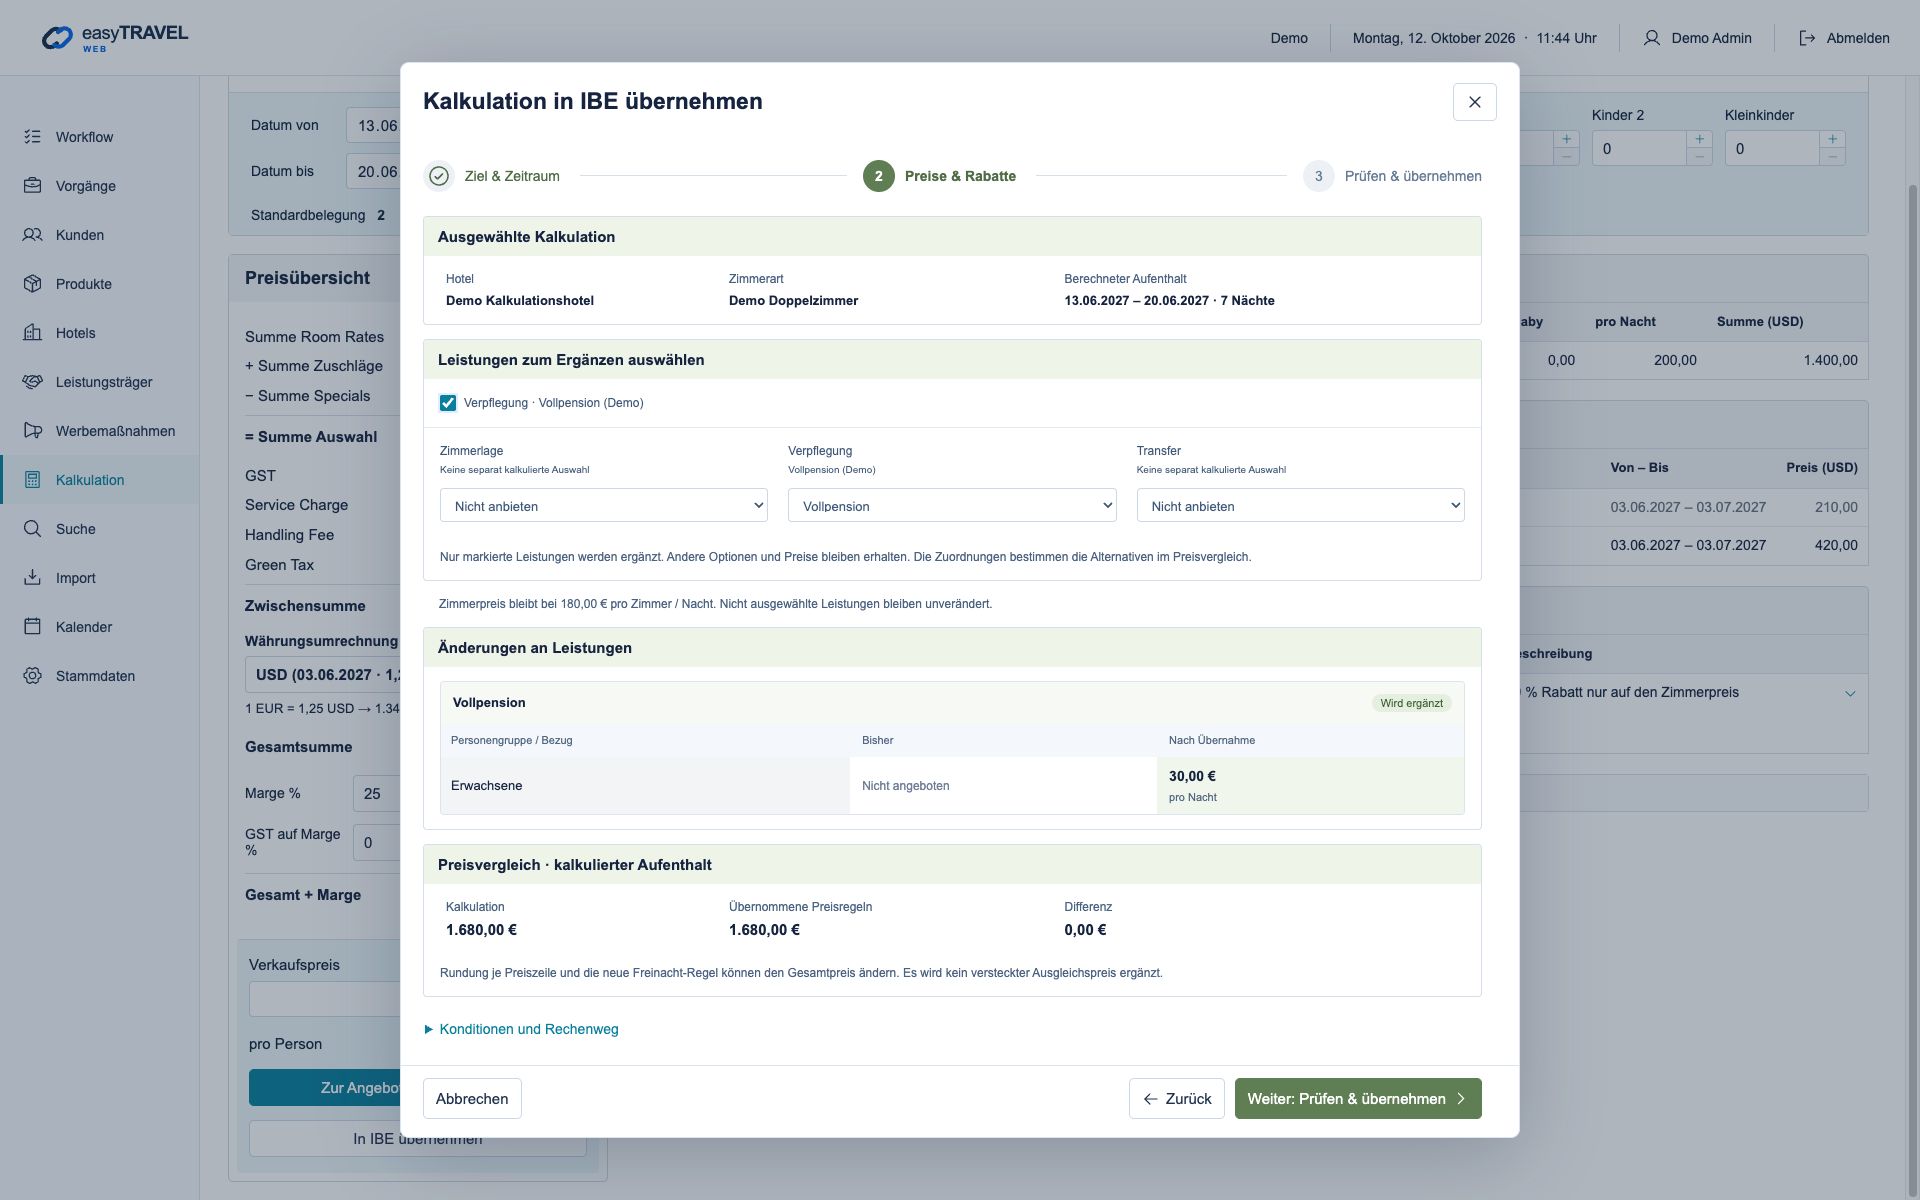The image size is (1920, 1200).
Task: Click the Kleinkinder input field
Action: [1772, 148]
